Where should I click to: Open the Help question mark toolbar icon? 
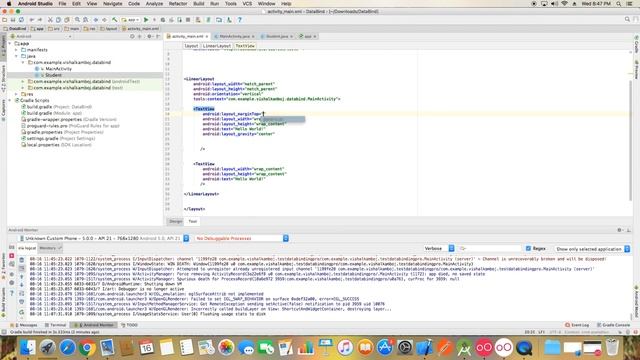(x=240, y=20)
